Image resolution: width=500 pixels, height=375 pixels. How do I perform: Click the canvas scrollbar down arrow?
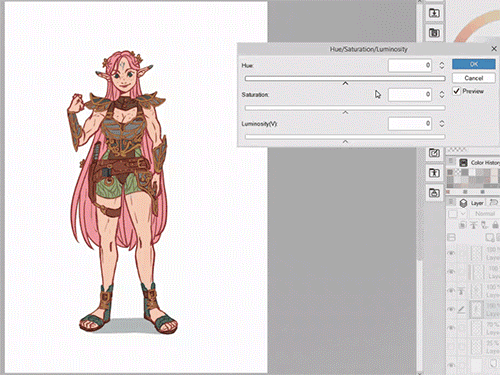(x=420, y=372)
